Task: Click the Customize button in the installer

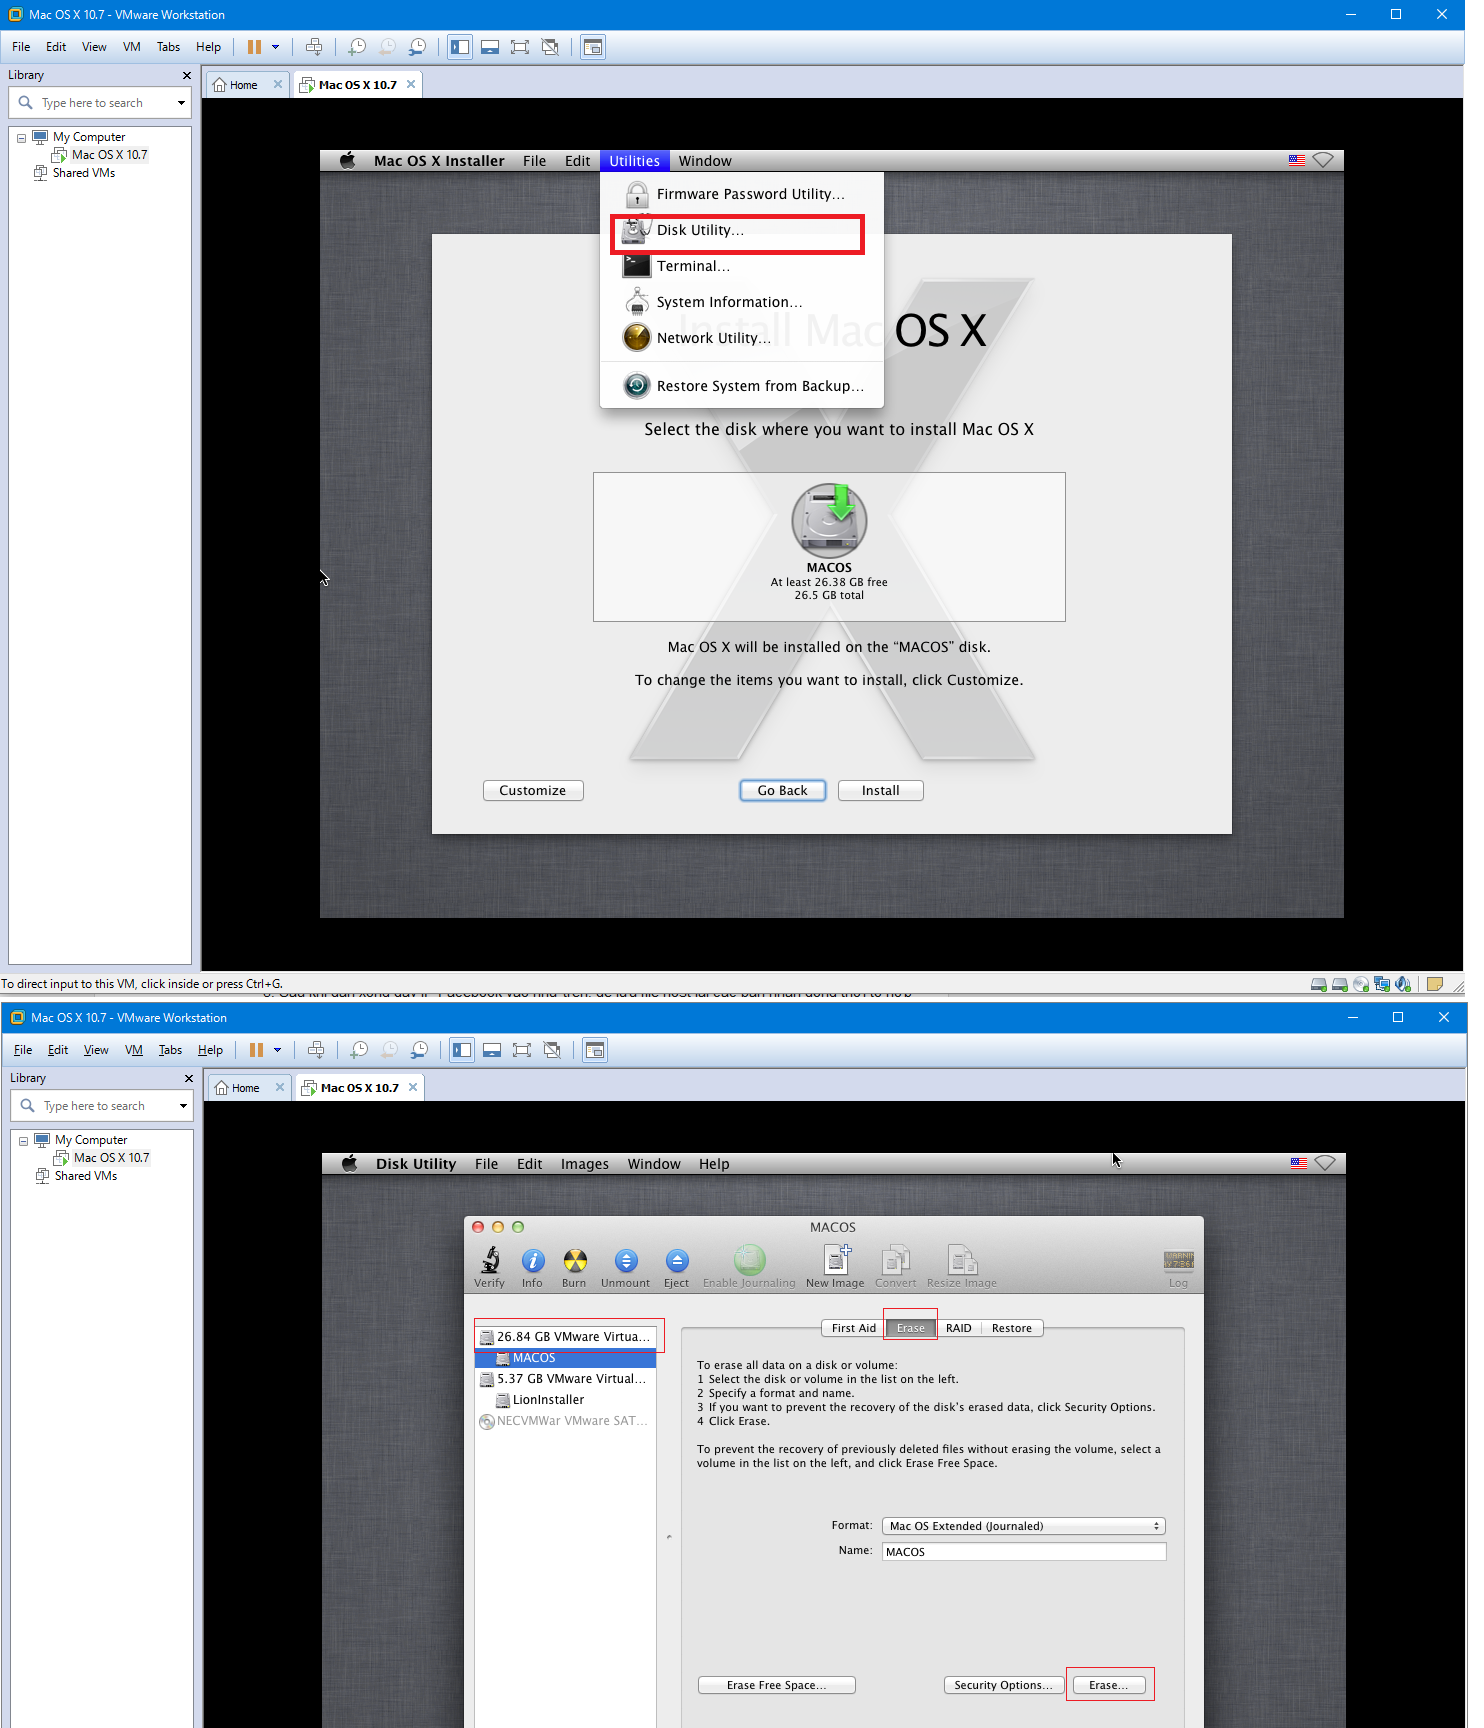Action: (533, 791)
